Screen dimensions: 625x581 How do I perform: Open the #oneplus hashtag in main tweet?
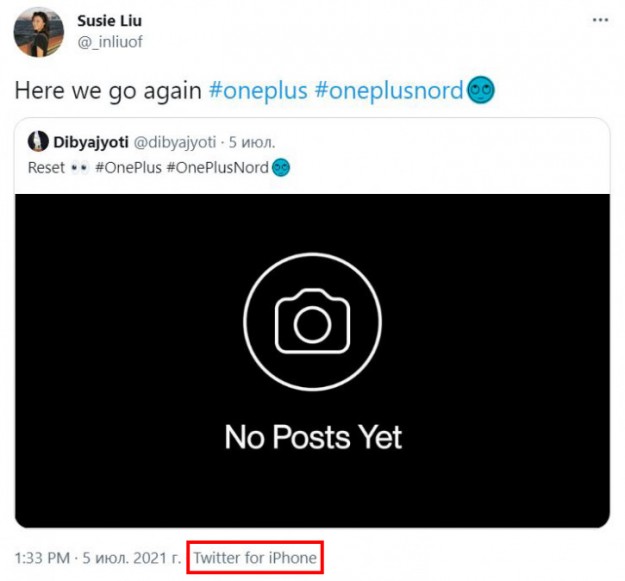[x=257, y=91]
